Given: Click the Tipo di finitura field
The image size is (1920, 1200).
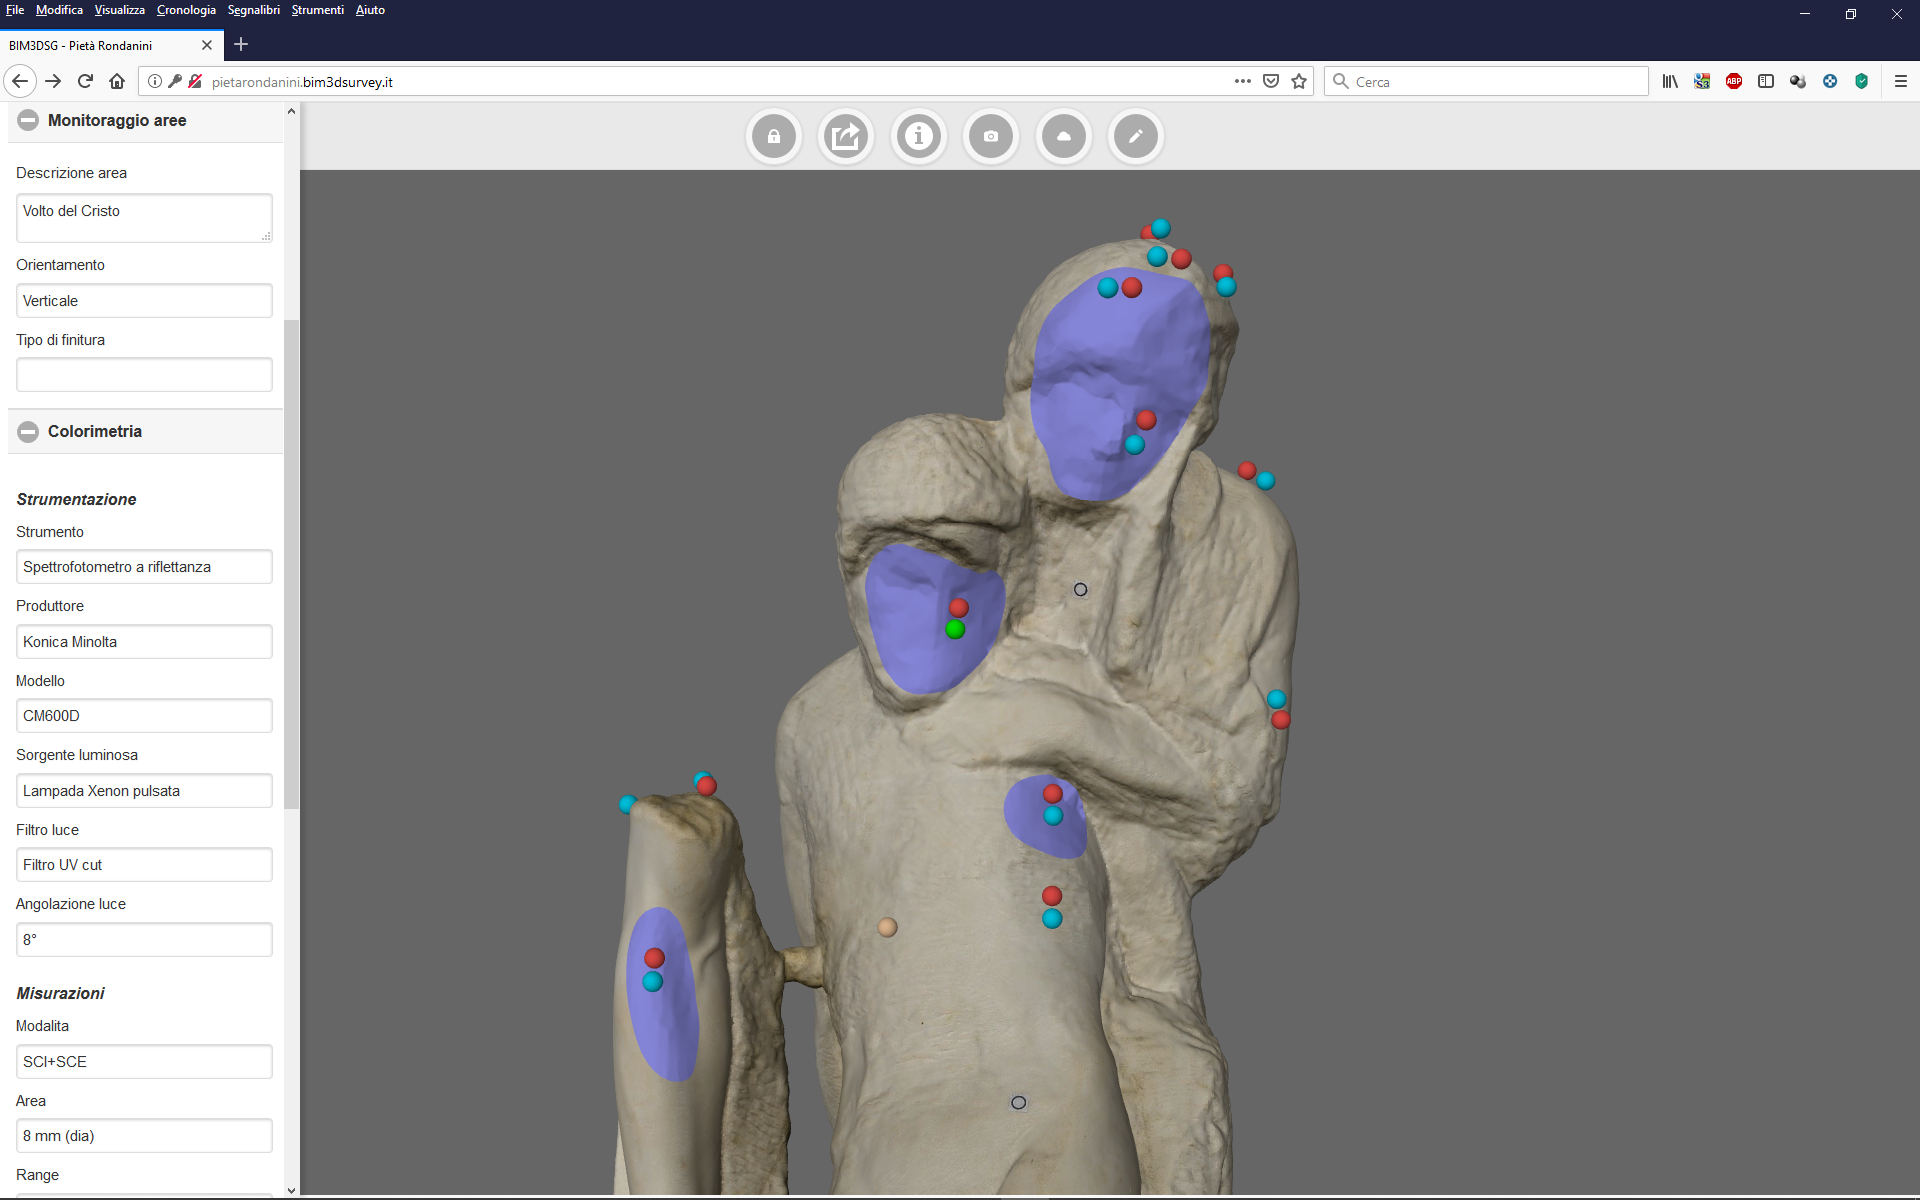Looking at the screenshot, I should point(144,375).
